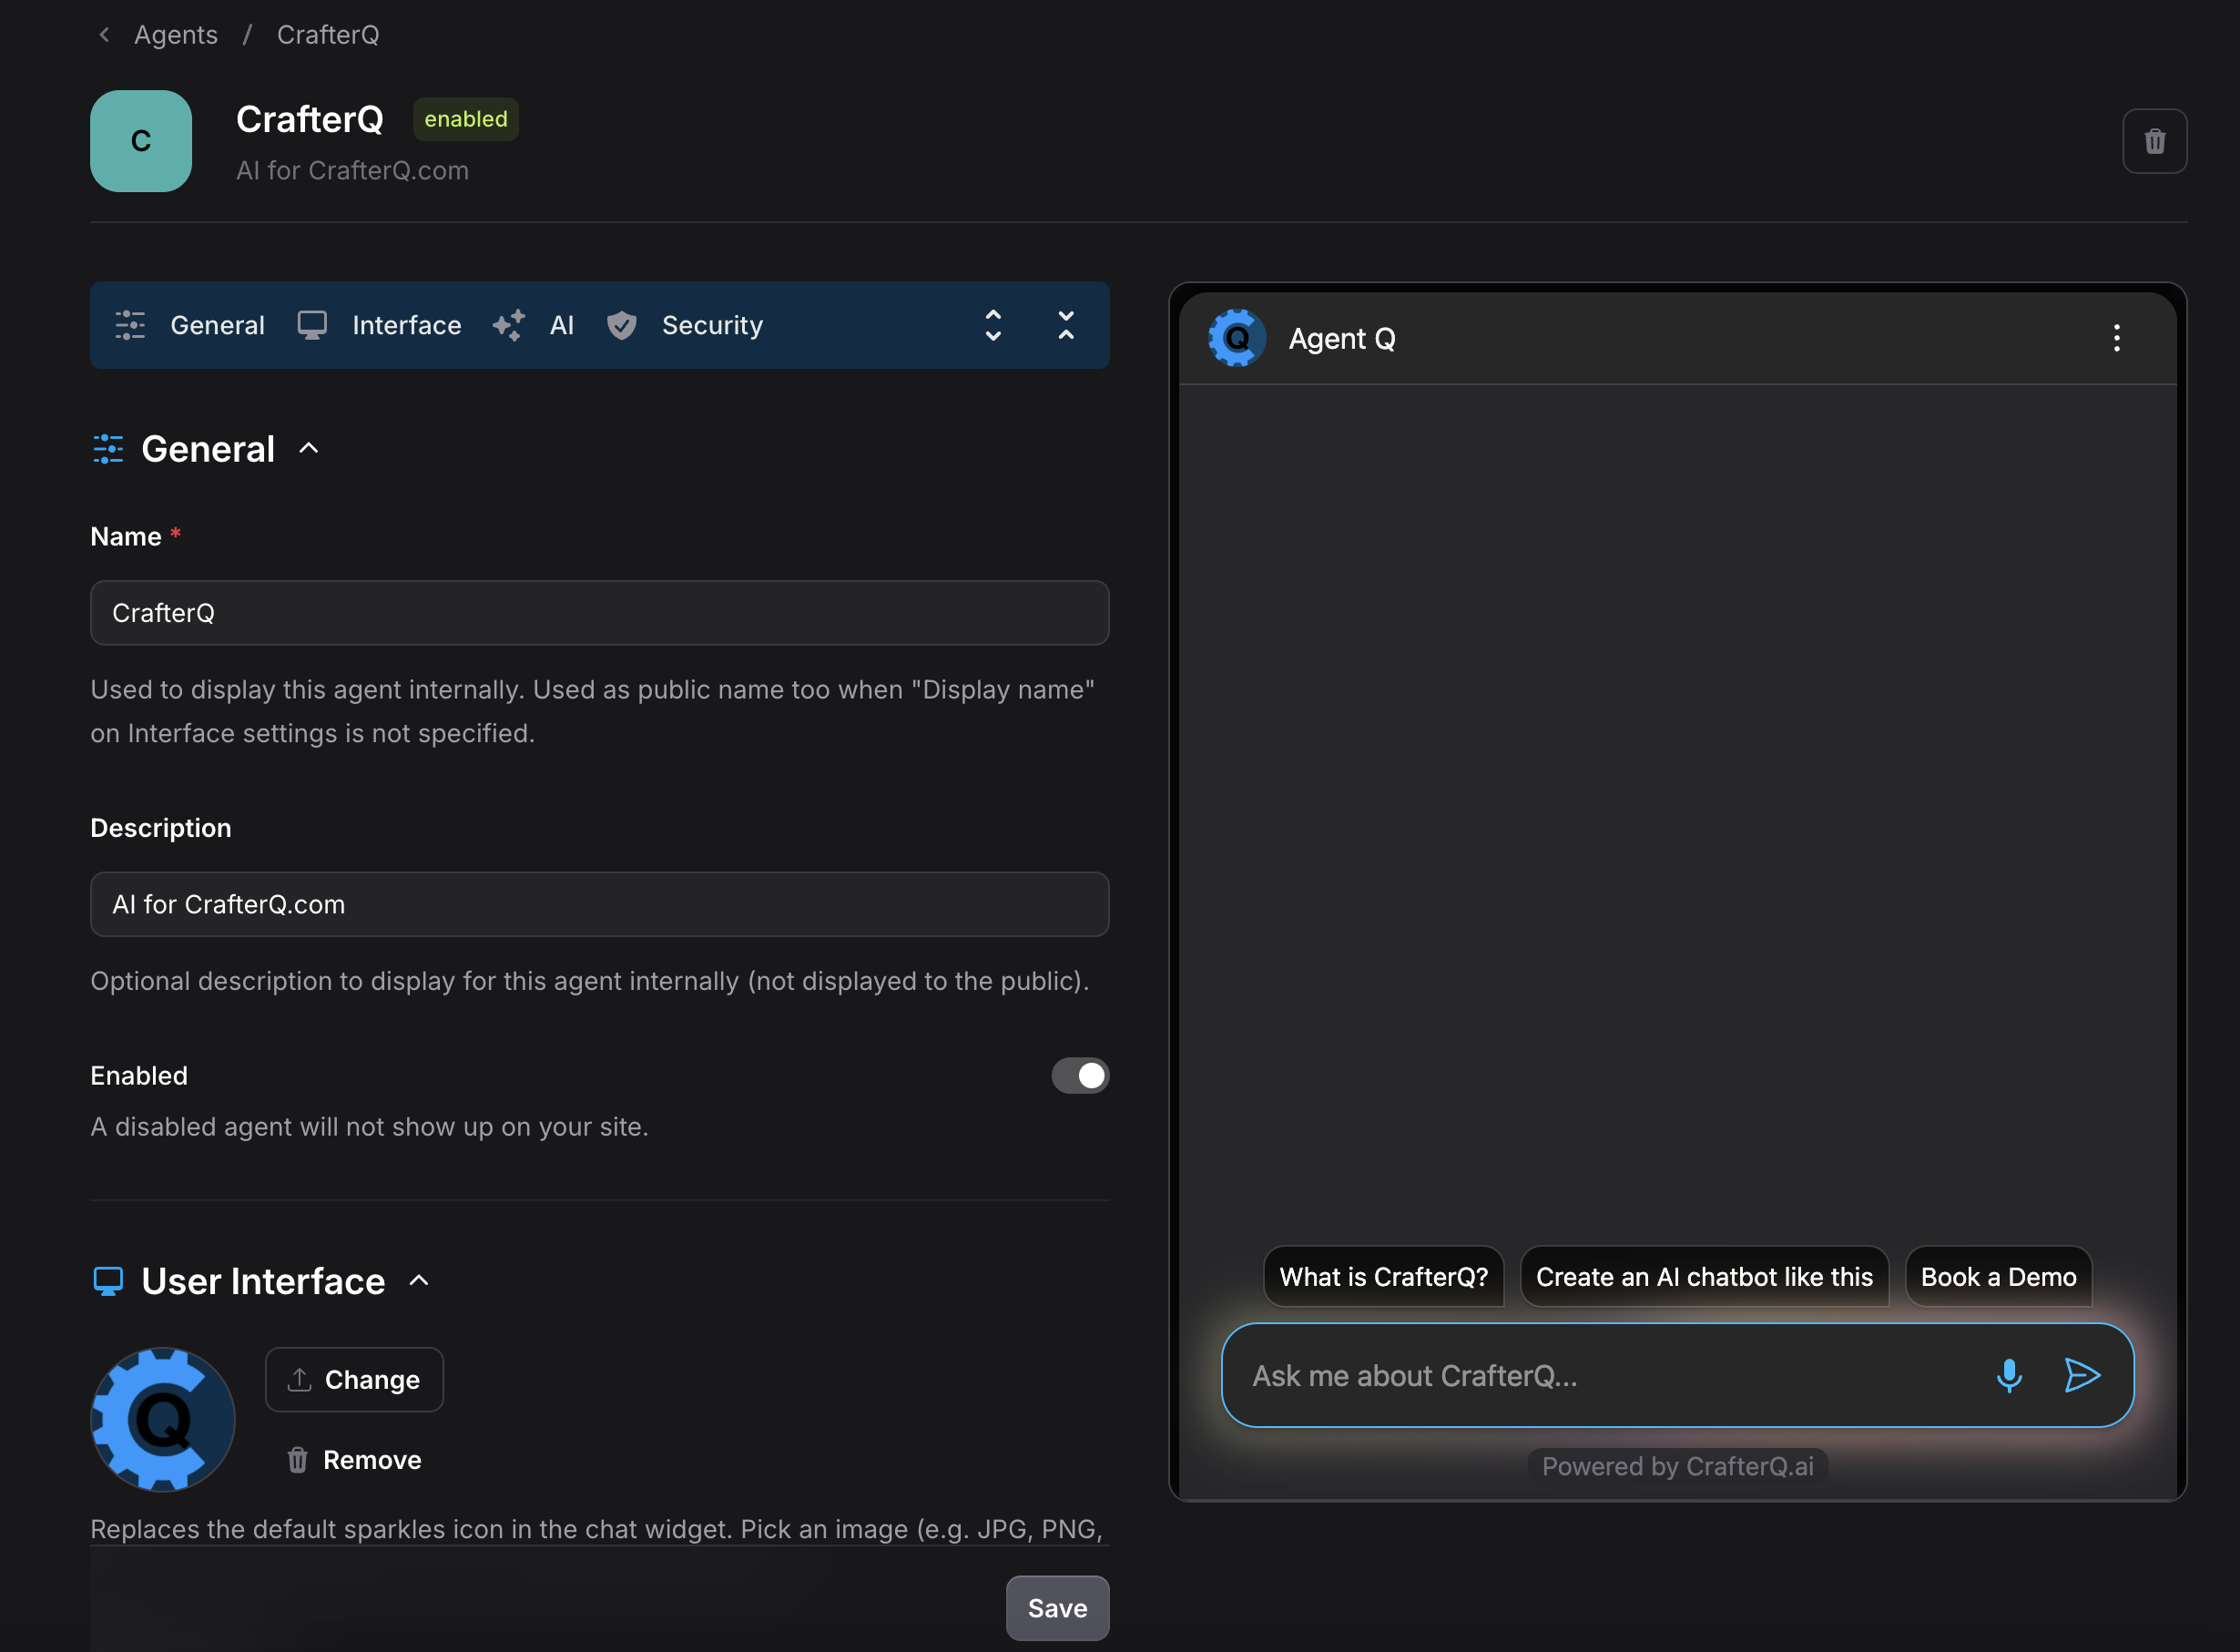This screenshot has height=1652, width=2240.
Task: Delete agent using the trash icon button
Action: [x=2154, y=141]
